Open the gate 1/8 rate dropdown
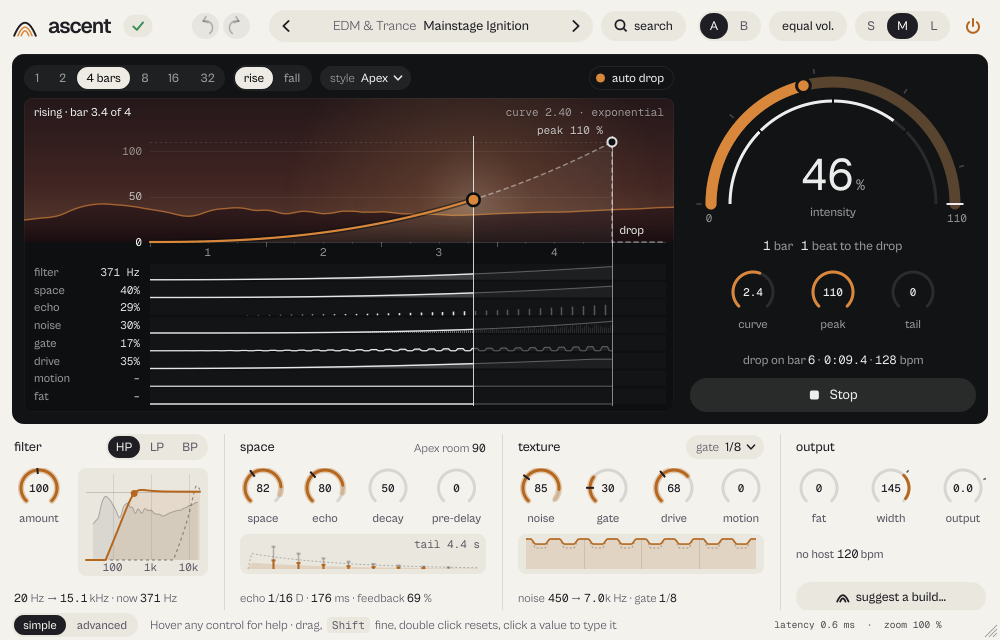This screenshot has height=640, width=1000. 725,447
